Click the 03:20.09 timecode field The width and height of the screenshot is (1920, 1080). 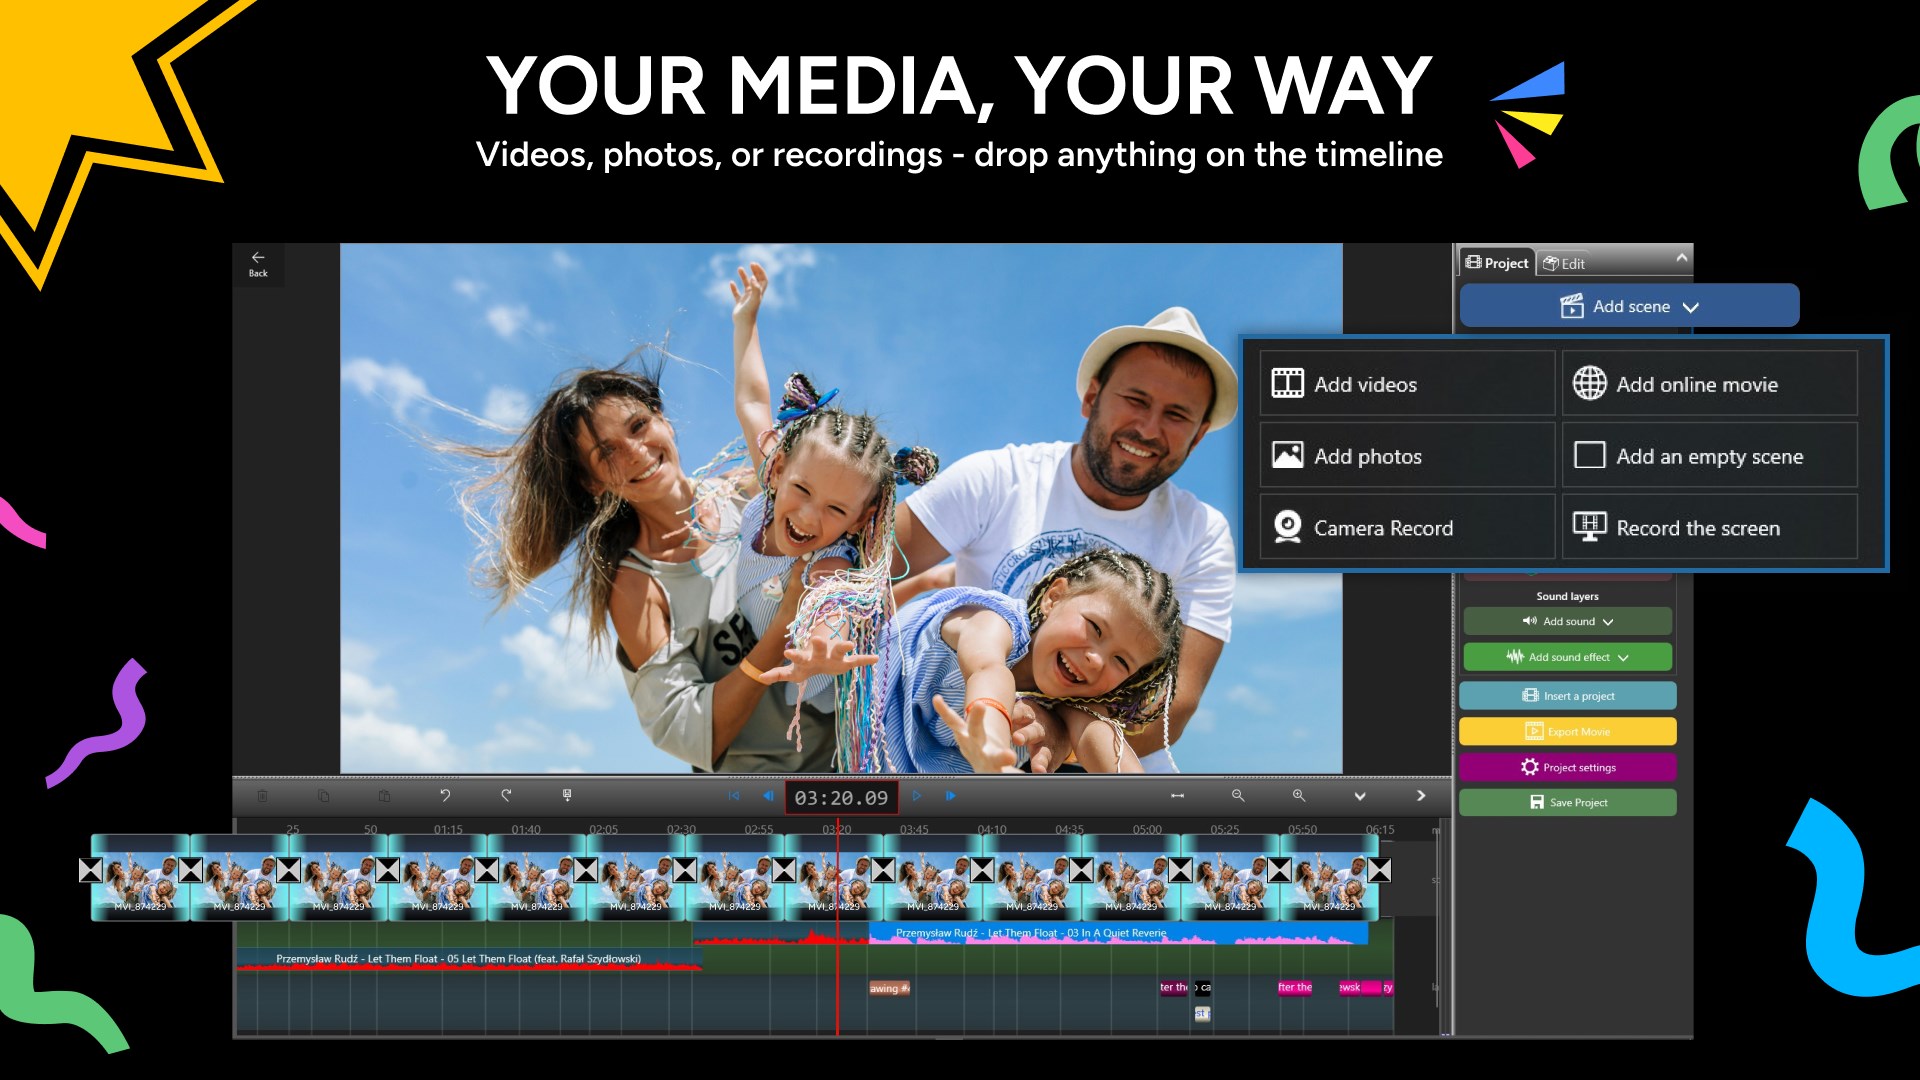(841, 797)
